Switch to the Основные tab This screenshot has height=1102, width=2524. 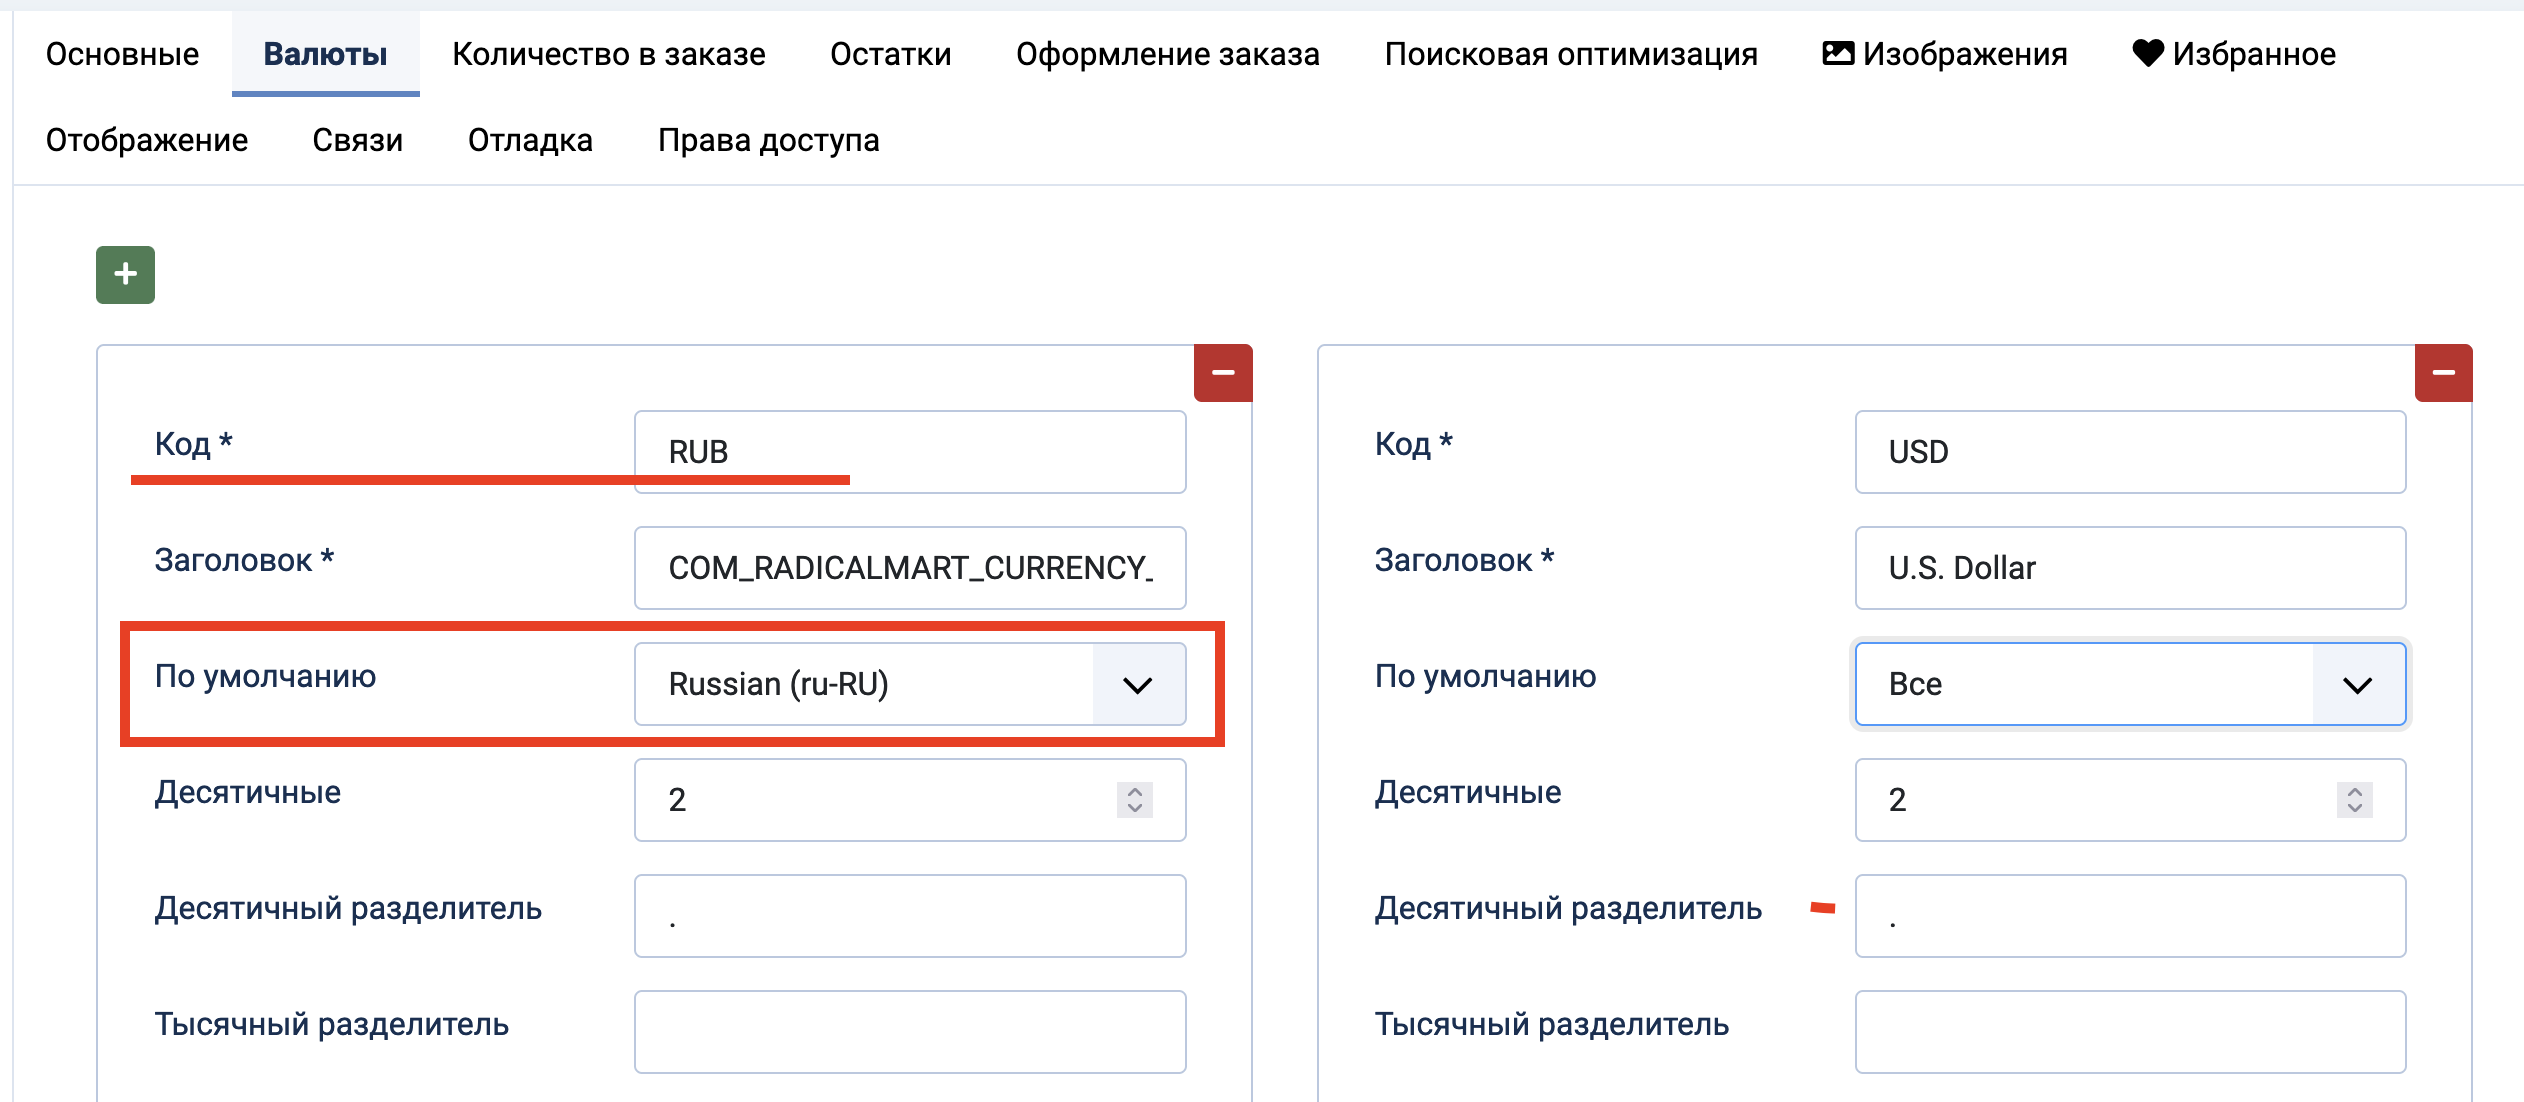122,53
